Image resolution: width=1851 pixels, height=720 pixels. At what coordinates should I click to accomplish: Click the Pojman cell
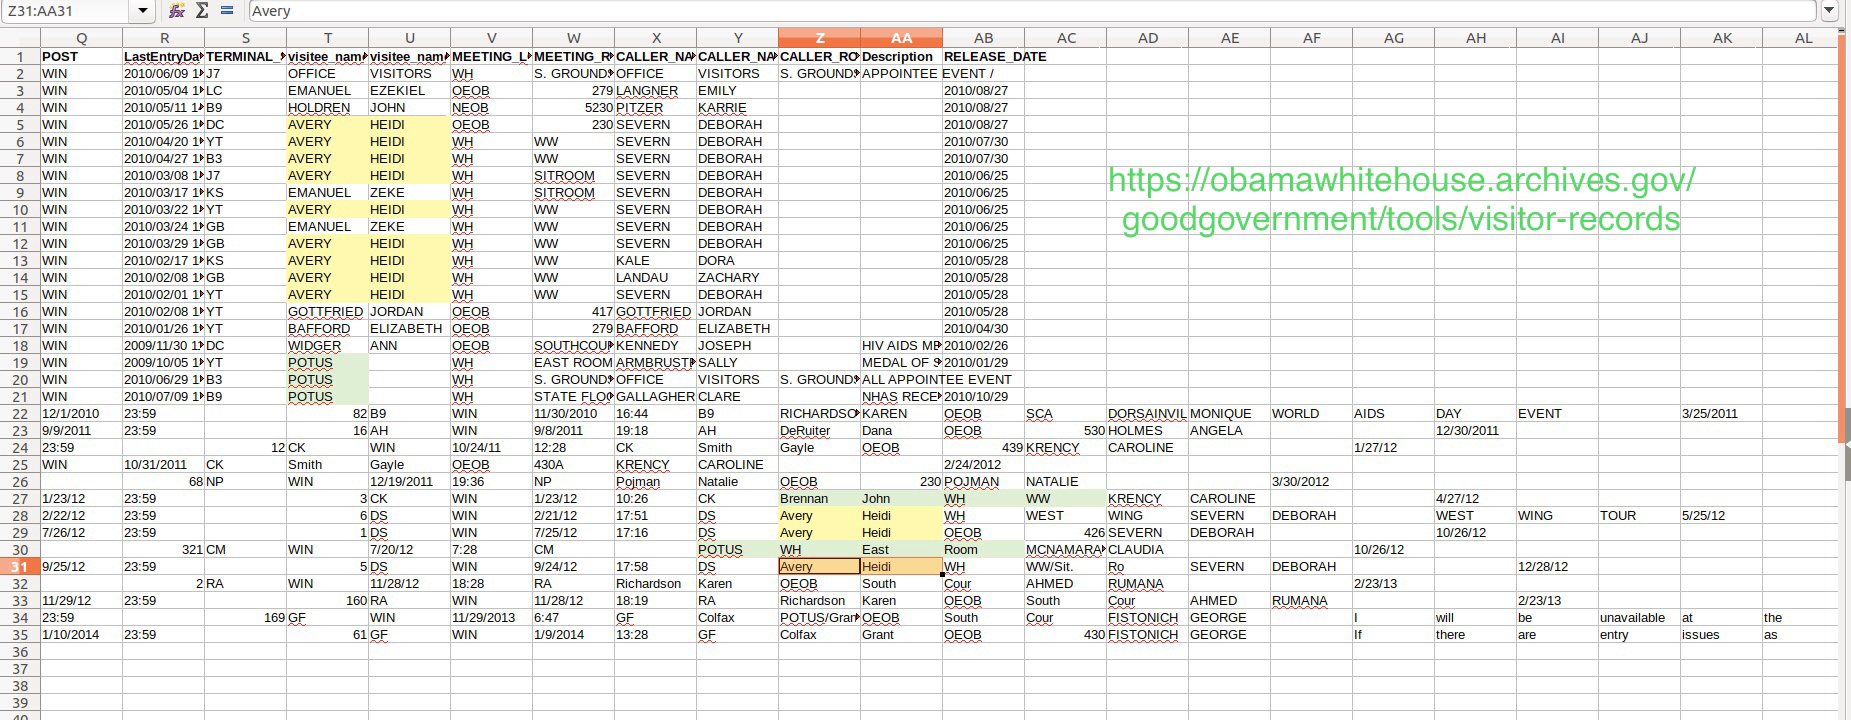(655, 481)
